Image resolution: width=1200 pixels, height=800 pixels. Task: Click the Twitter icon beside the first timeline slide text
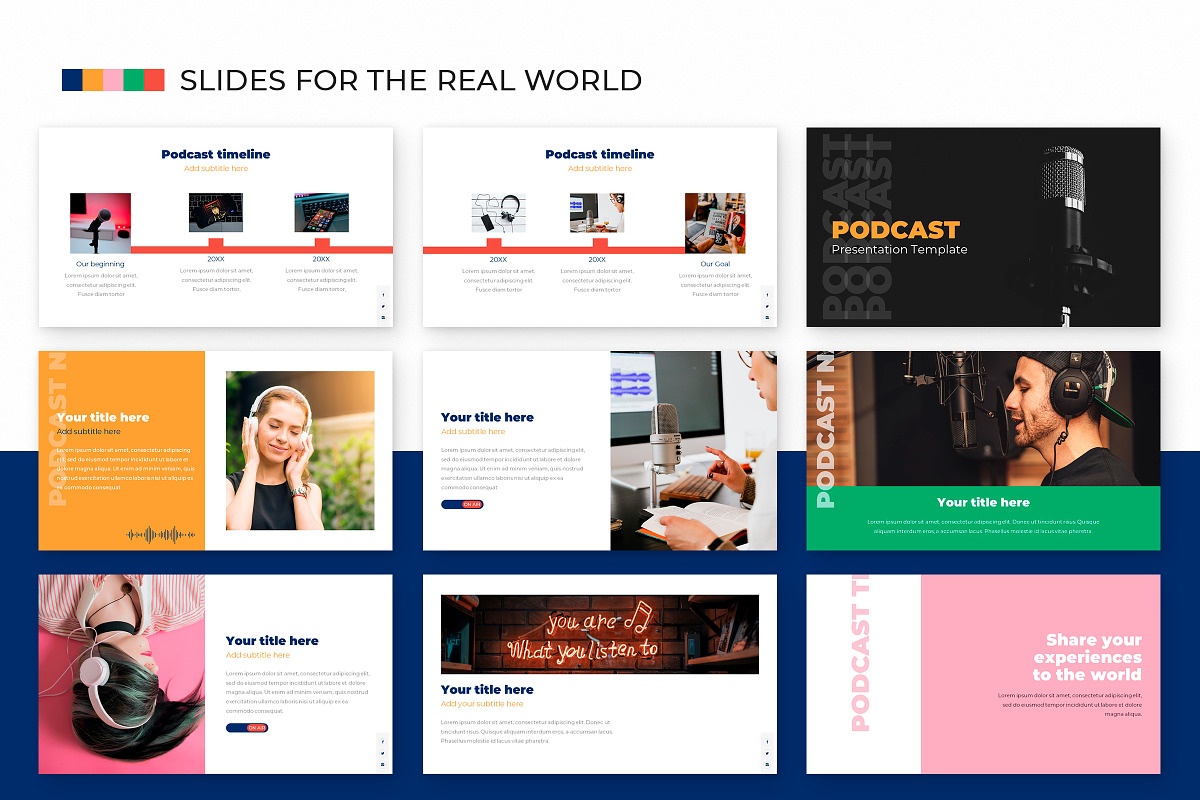383,306
